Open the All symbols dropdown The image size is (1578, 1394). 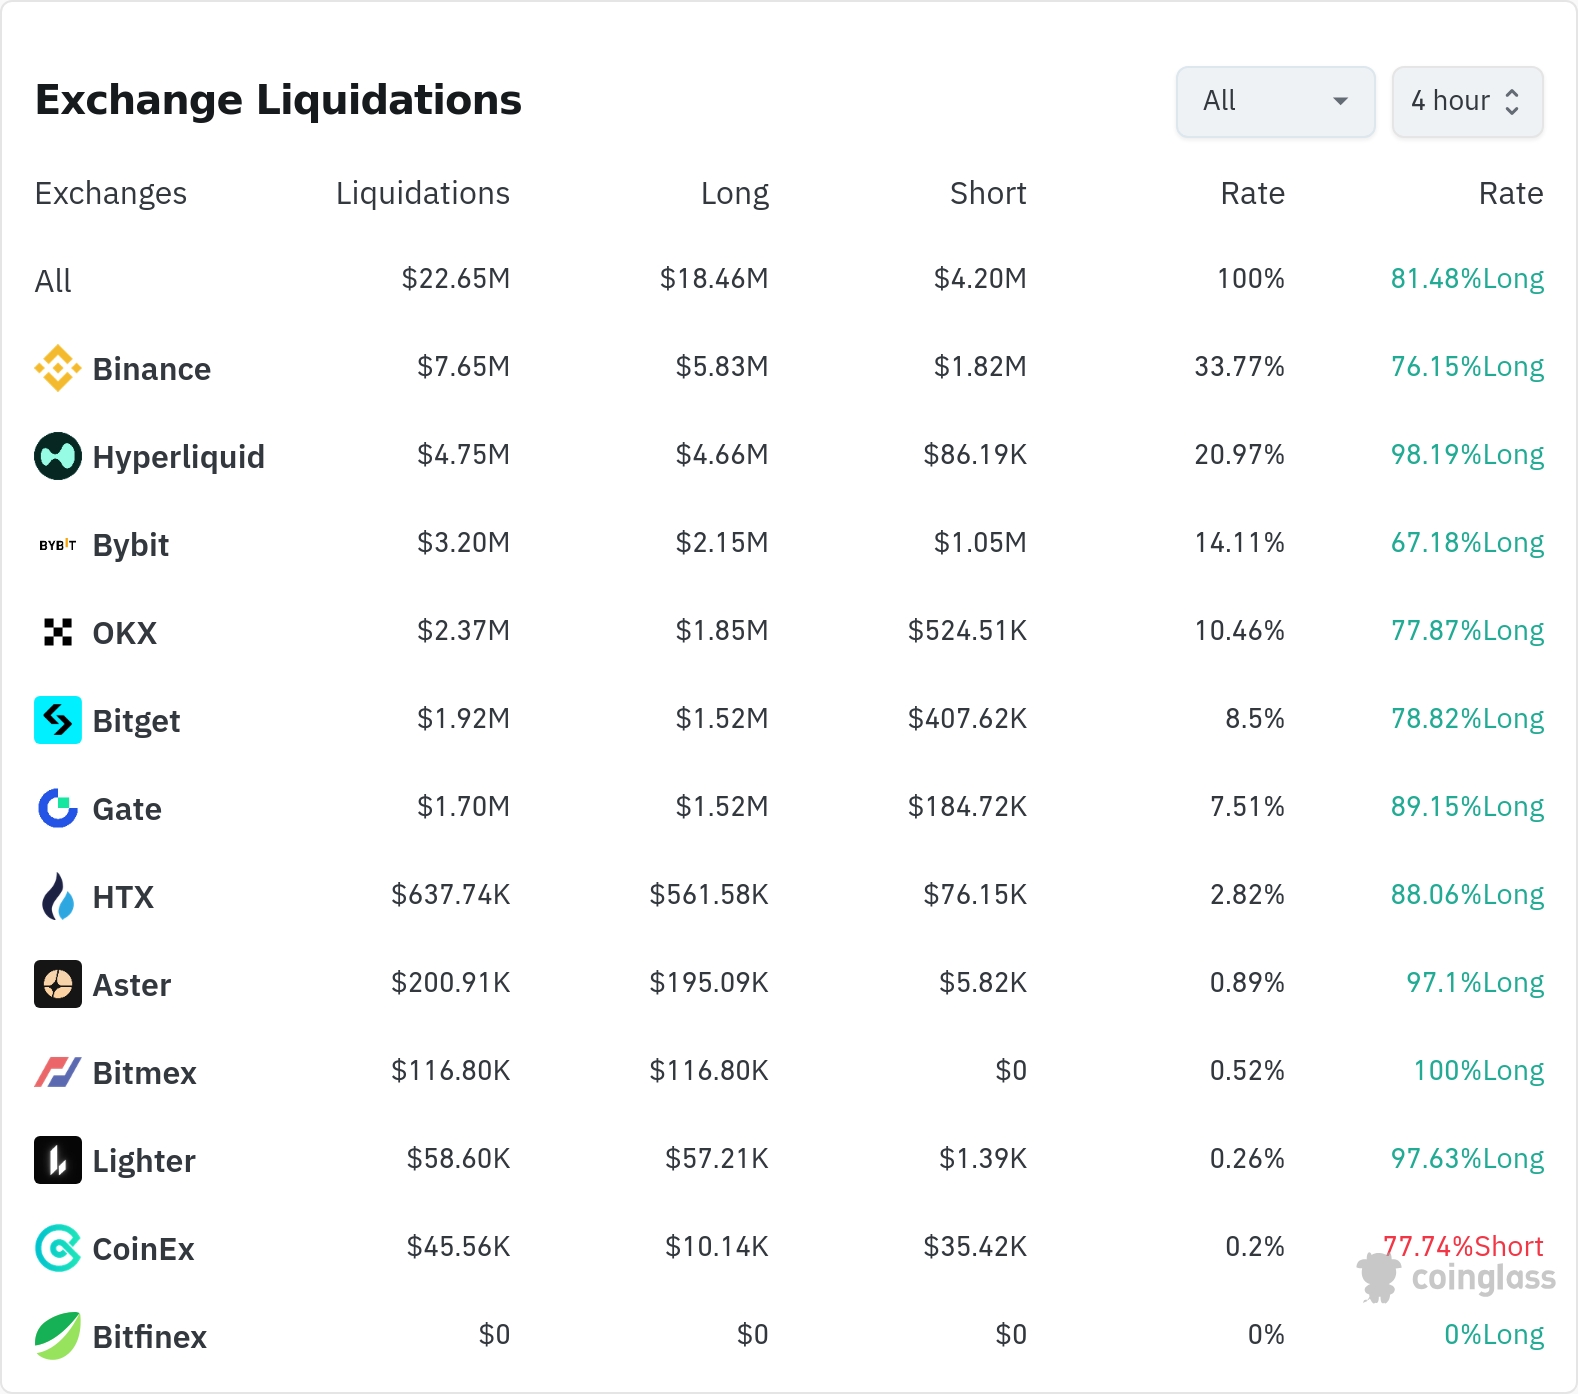coord(1275,101)
